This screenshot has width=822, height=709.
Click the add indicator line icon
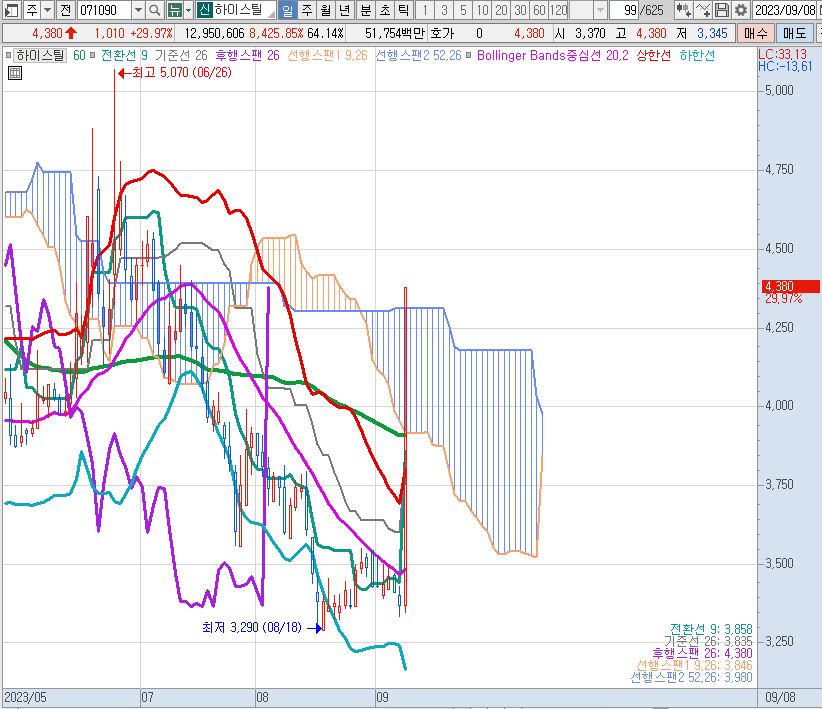click(702, 9)
